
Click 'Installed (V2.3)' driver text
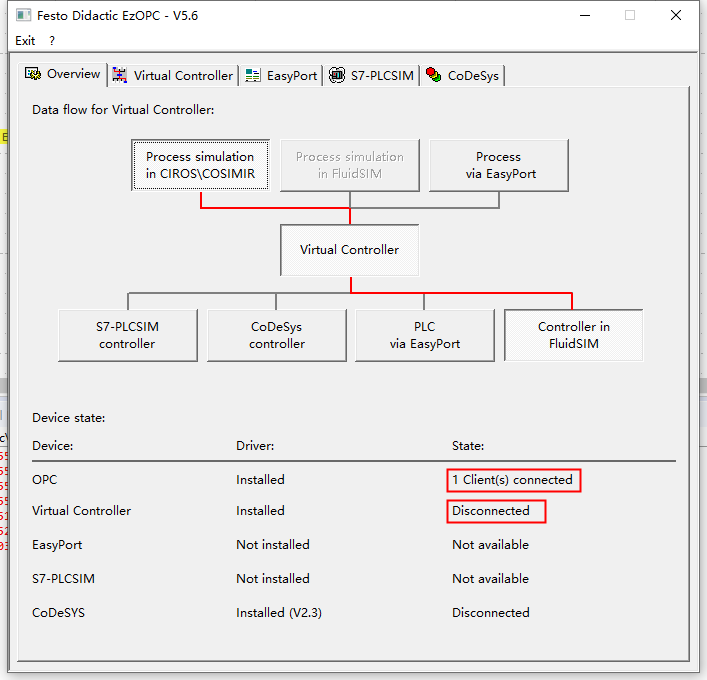[279, 613]
